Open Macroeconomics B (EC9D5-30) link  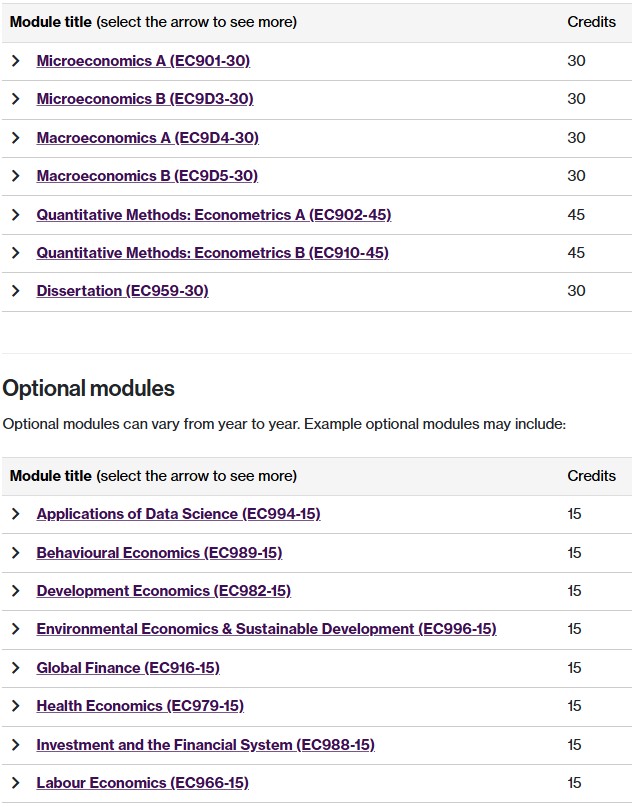147,176
